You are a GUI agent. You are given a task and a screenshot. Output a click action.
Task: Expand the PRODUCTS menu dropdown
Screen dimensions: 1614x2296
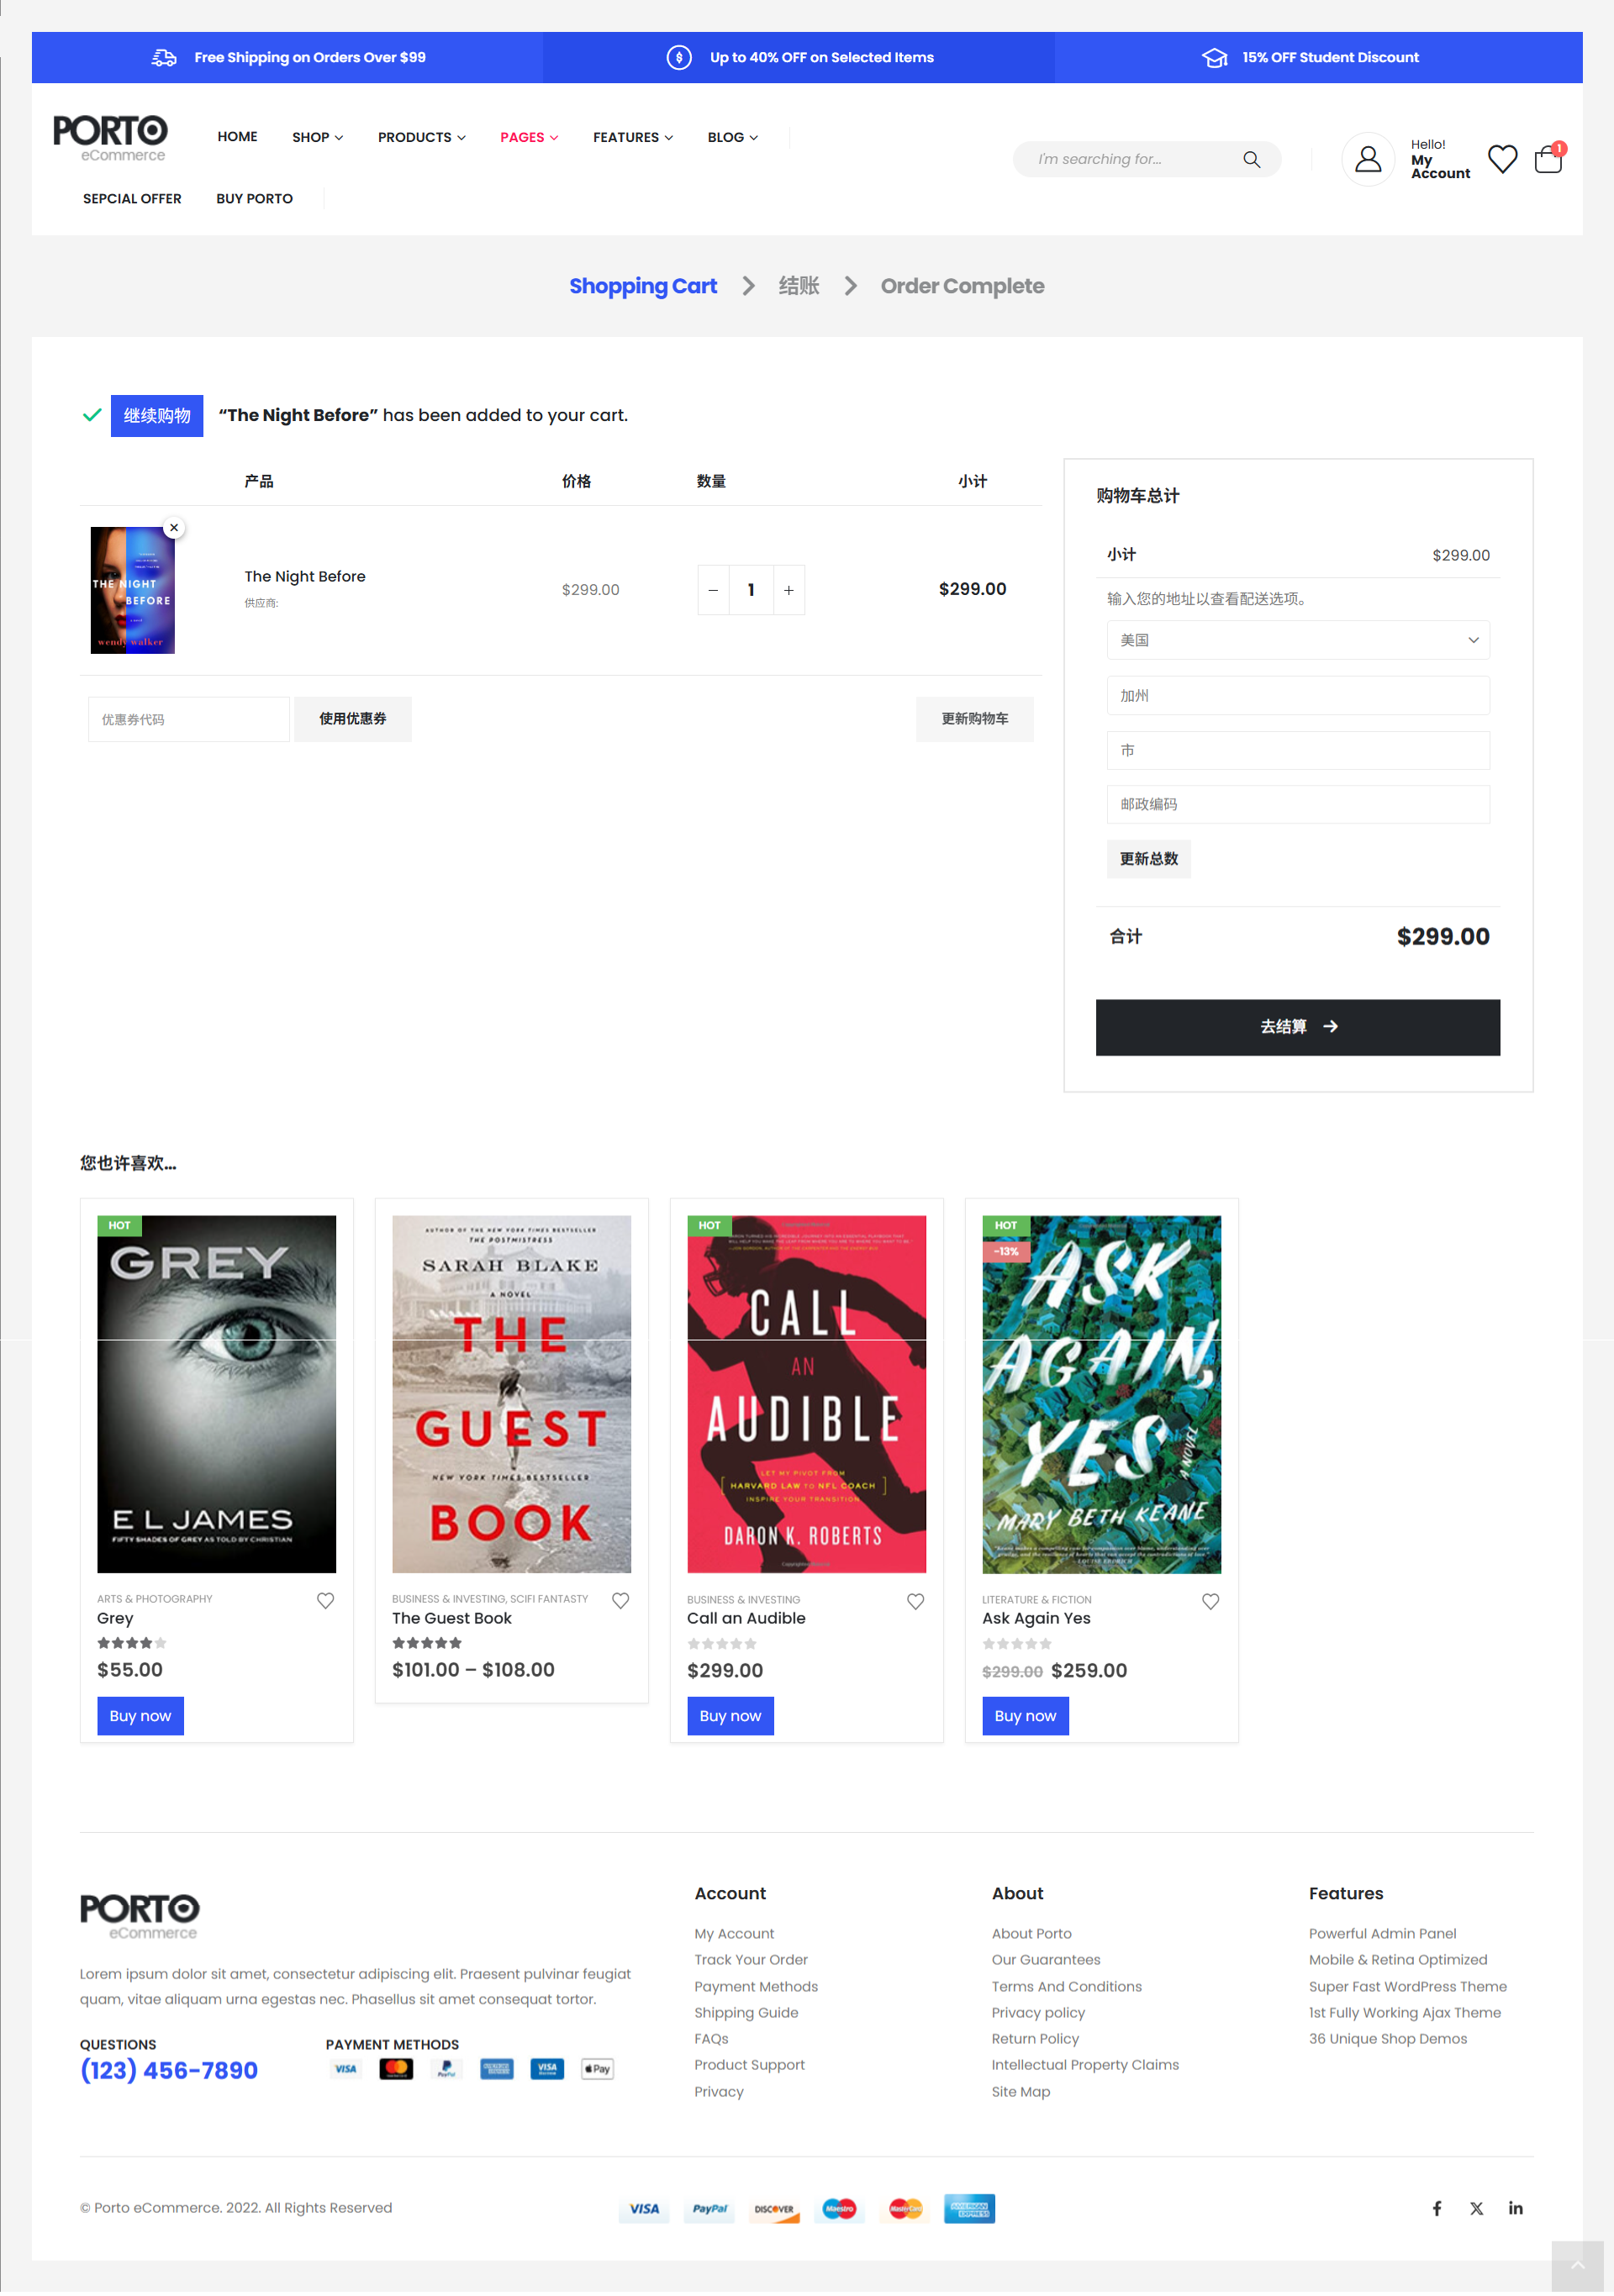click(x=421, y=137)
